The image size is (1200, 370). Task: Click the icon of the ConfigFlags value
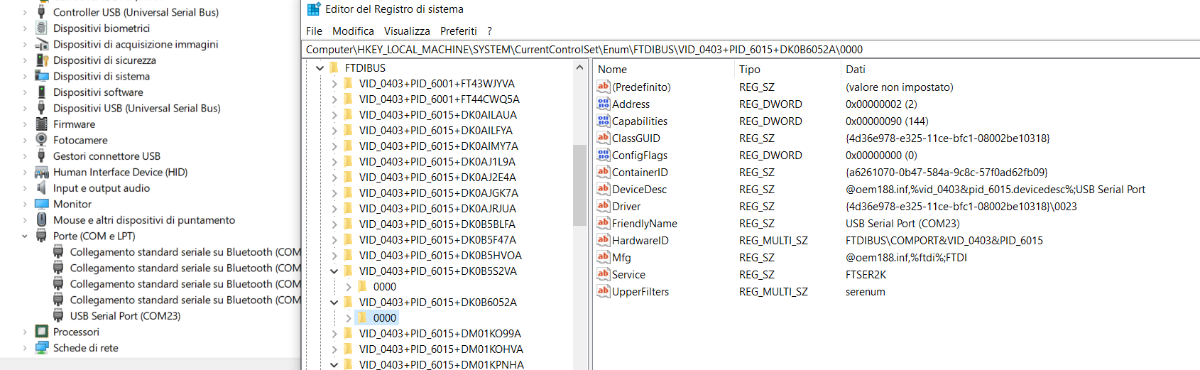click(603, 155)
